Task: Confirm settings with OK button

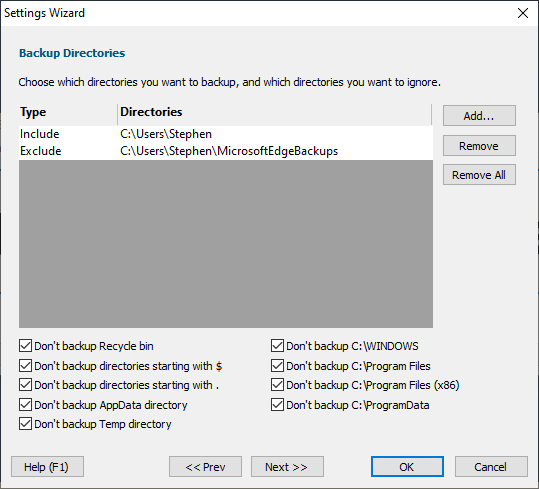Action: pos(407,467)
